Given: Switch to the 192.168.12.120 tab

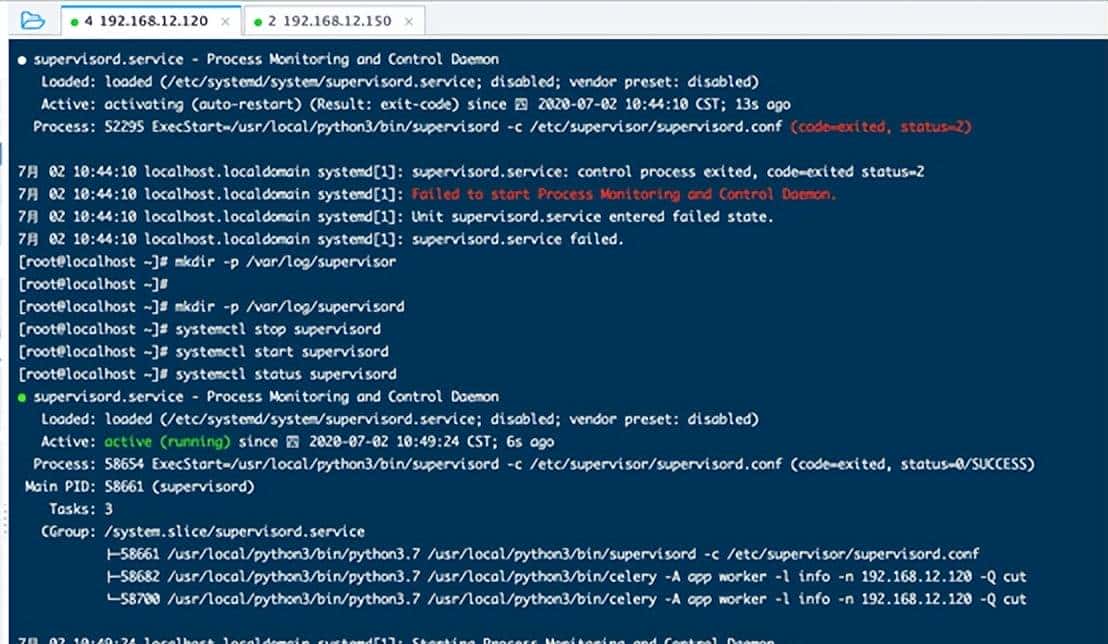Looking at the screenshot, I should click(152, 21).
